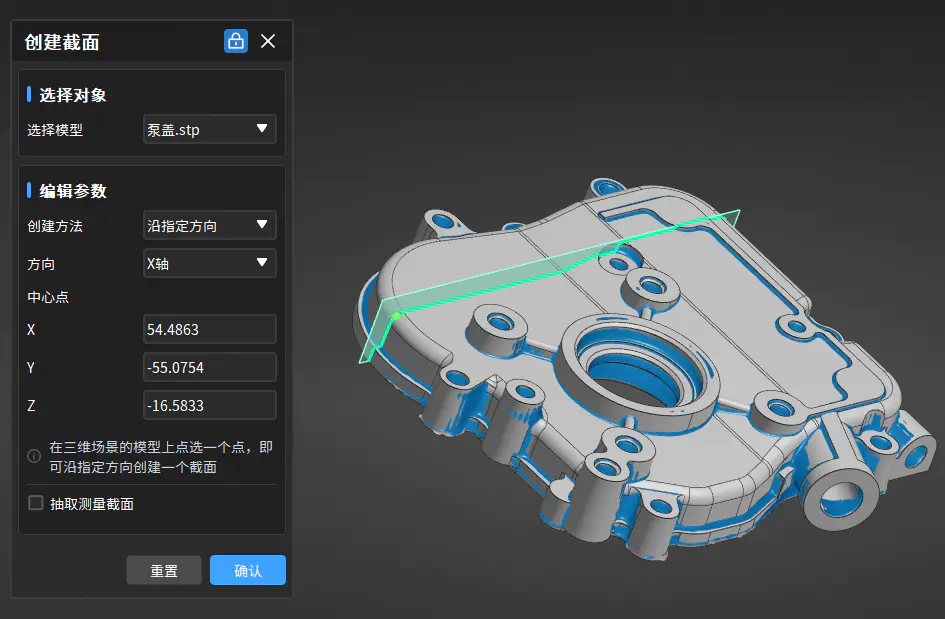
Task: Close the 创建截面 dialog
Action: click(268, 41)
